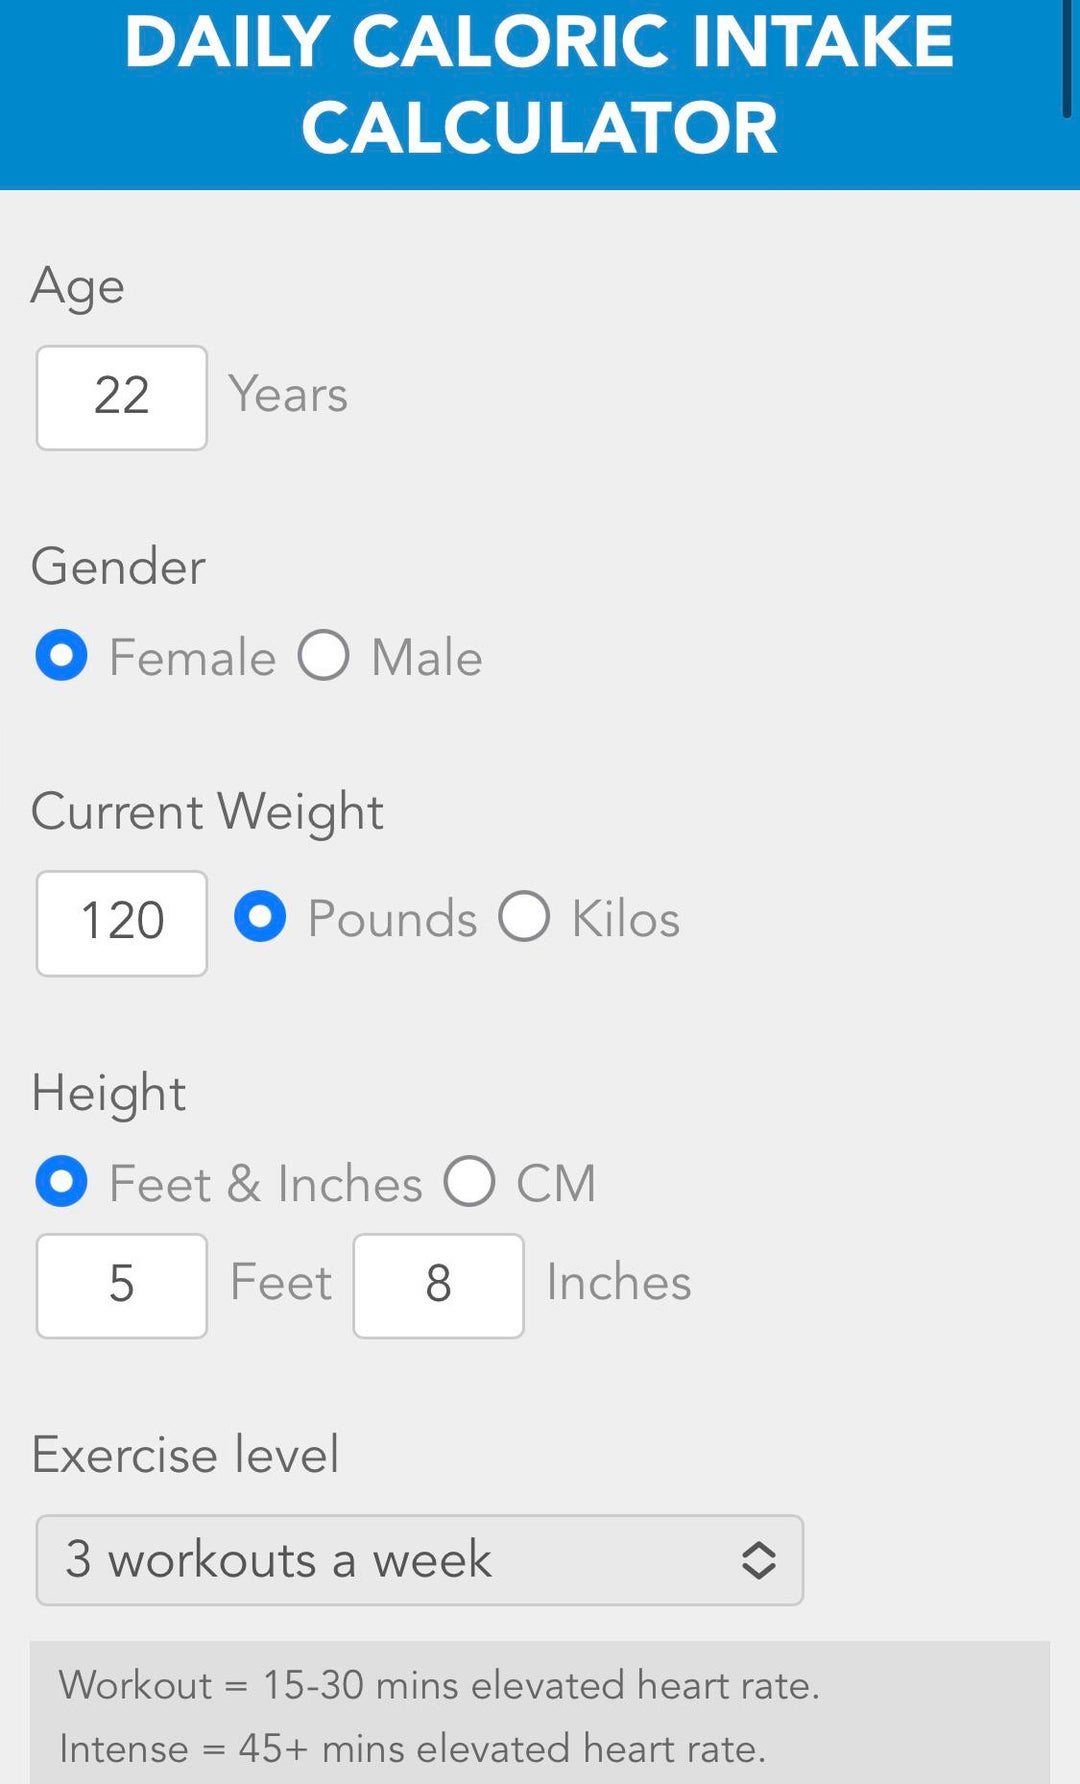Click the workout definition note box

(x=540, y=1715)
